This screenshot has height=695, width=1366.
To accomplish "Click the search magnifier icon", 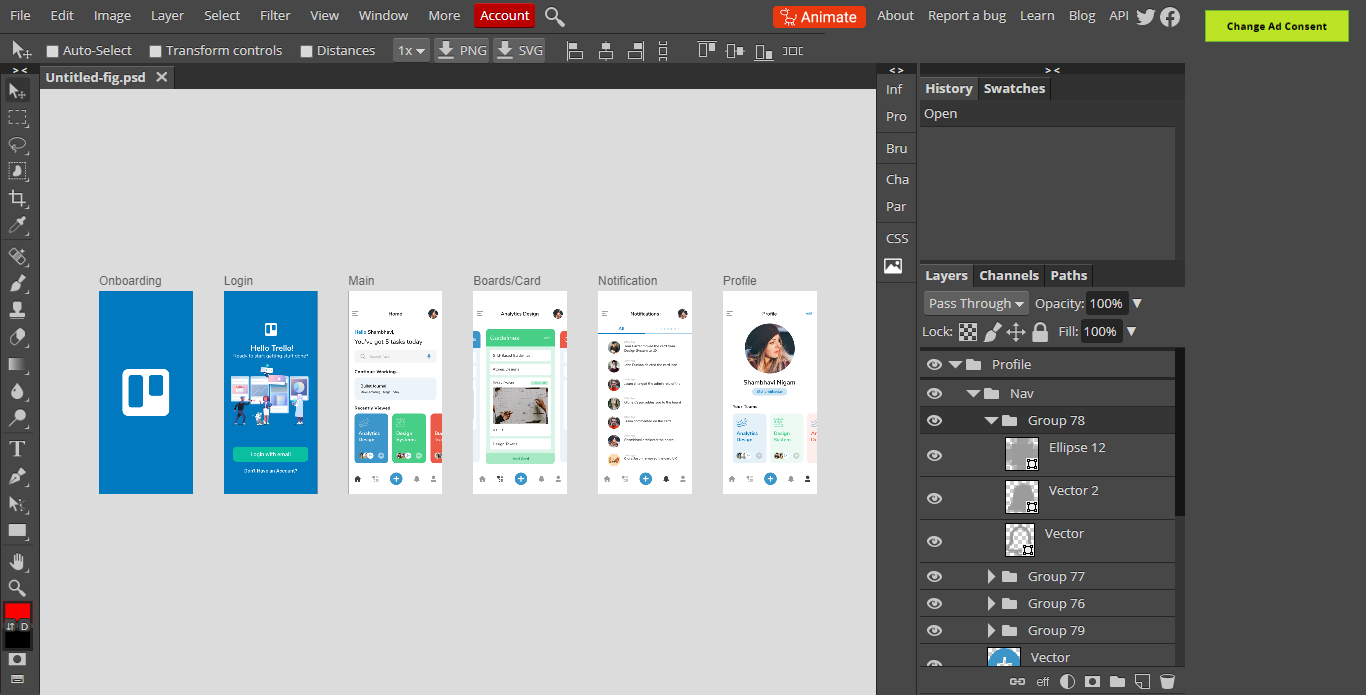I will coord(554,16).
